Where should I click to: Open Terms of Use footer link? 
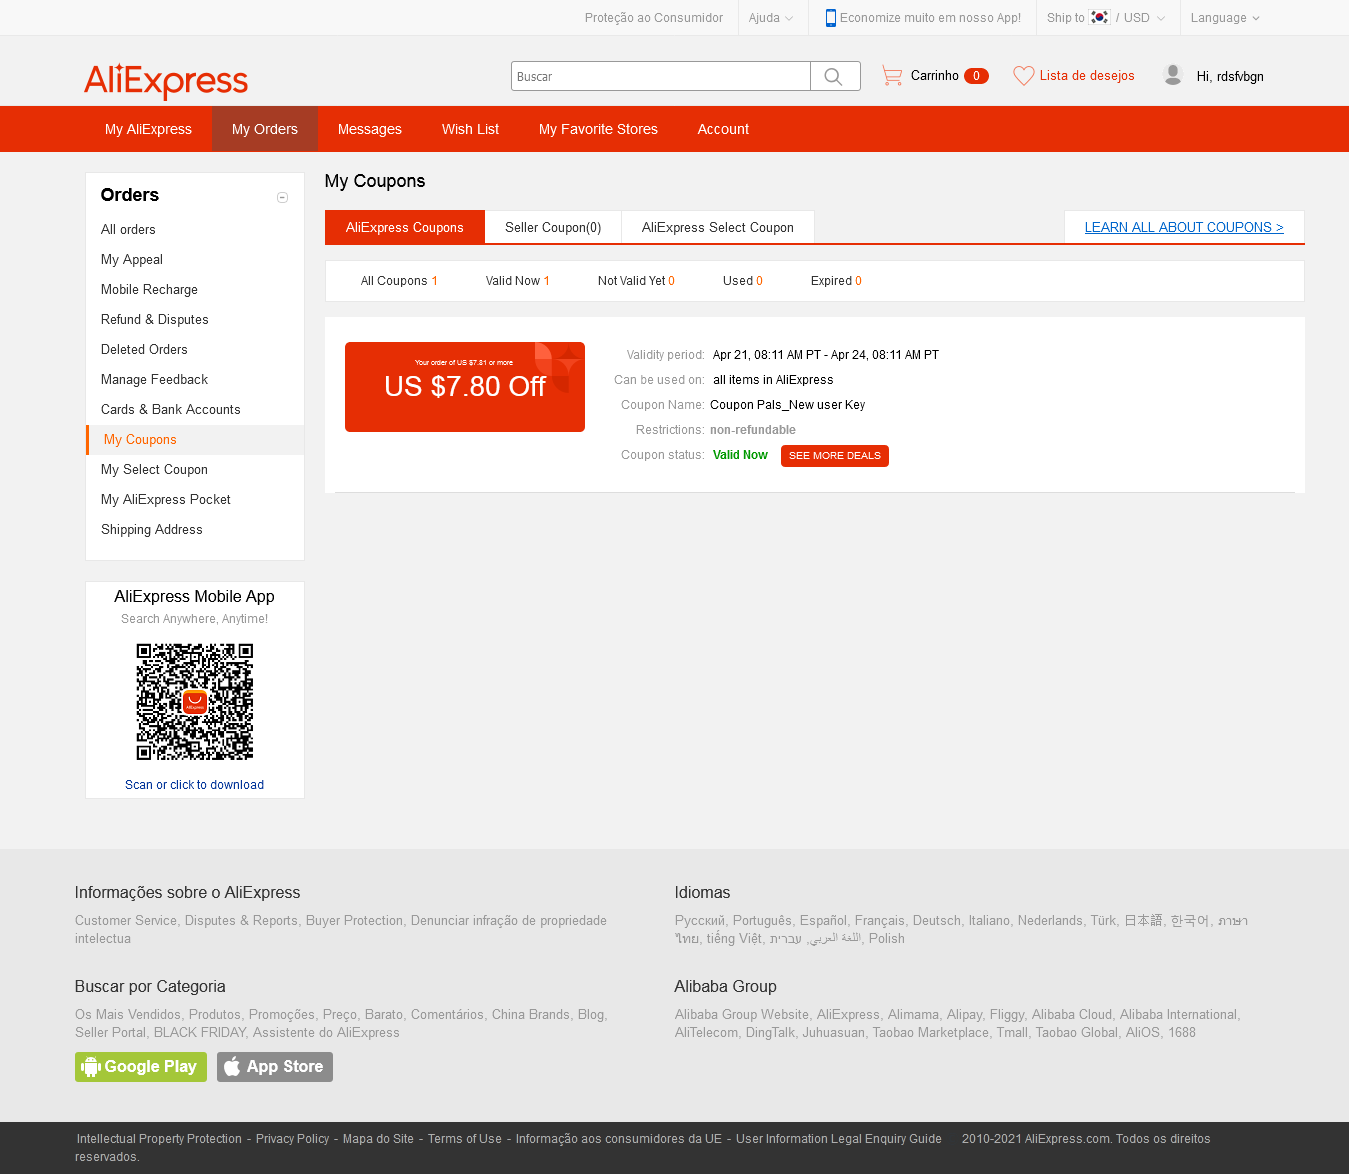pos(465,1139)
